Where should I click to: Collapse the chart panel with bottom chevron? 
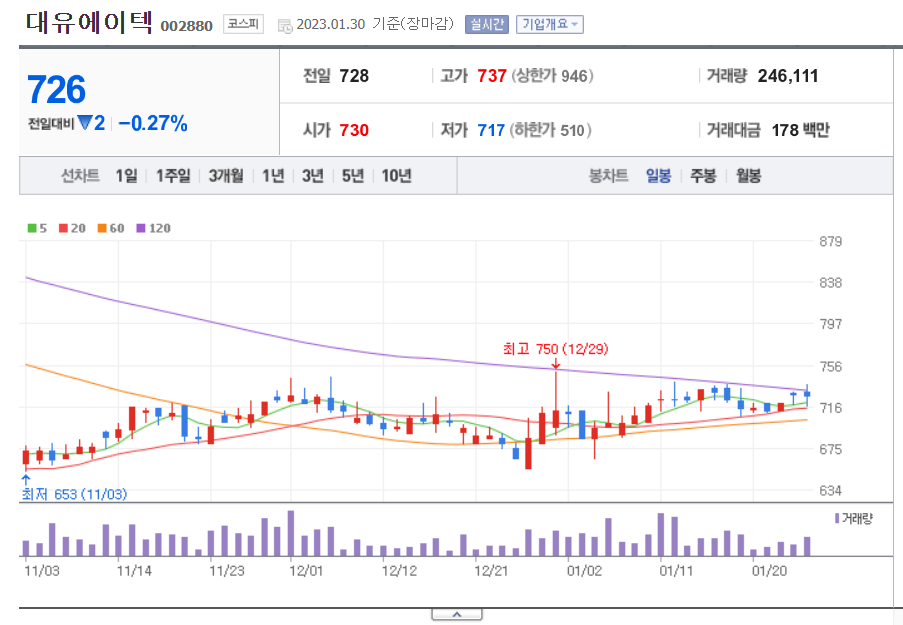tap(457, 615)
